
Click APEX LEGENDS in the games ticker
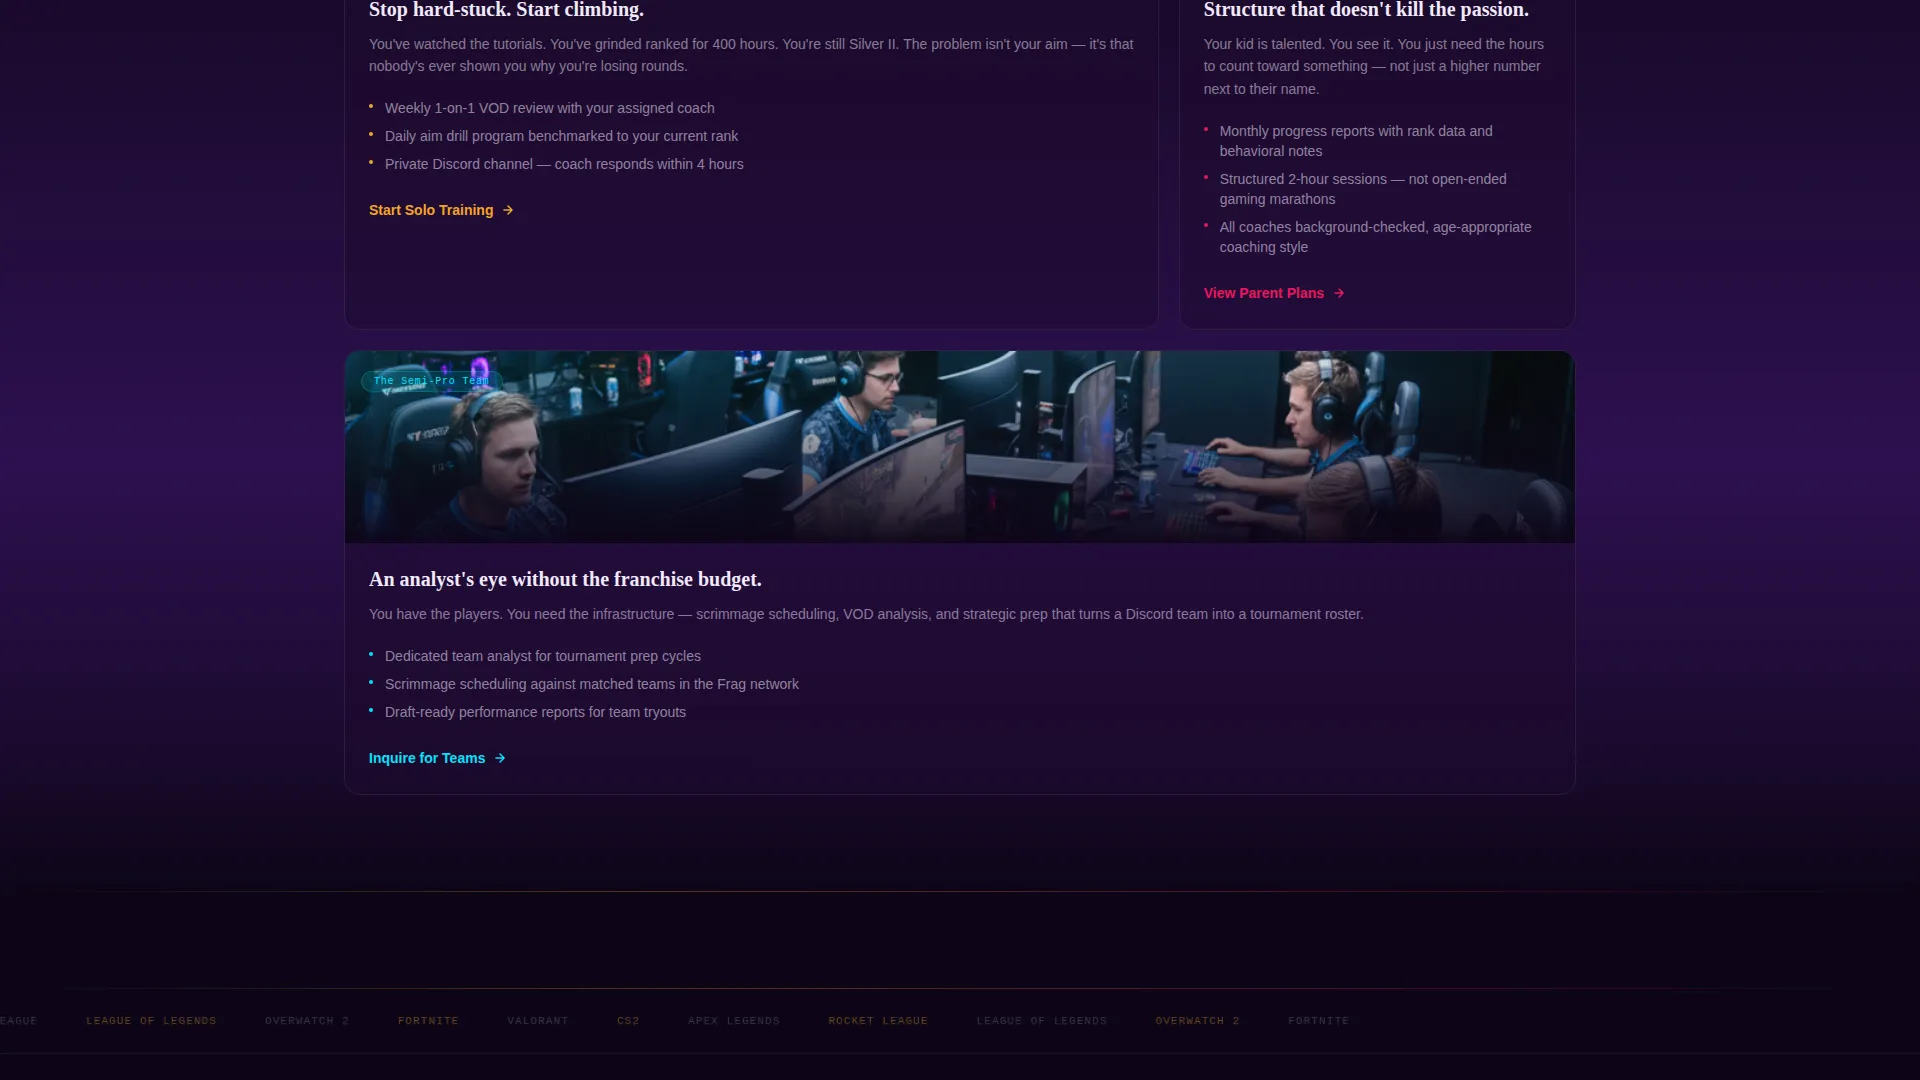[x=734, y=1021]
